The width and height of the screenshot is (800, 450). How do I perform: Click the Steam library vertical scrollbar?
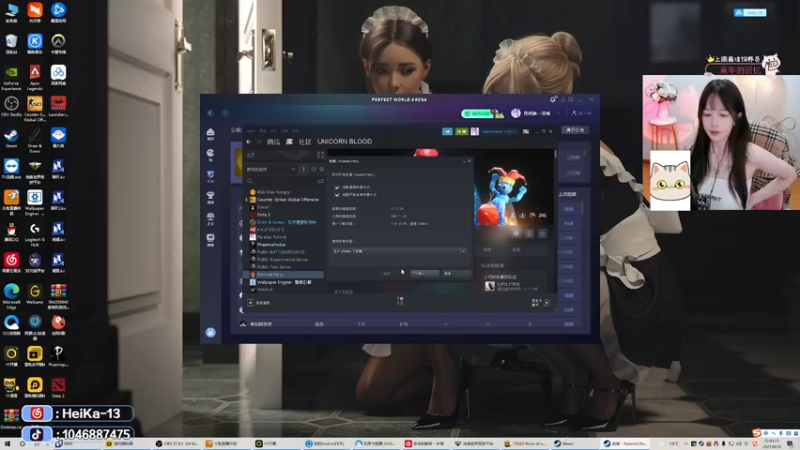(555, 155)
